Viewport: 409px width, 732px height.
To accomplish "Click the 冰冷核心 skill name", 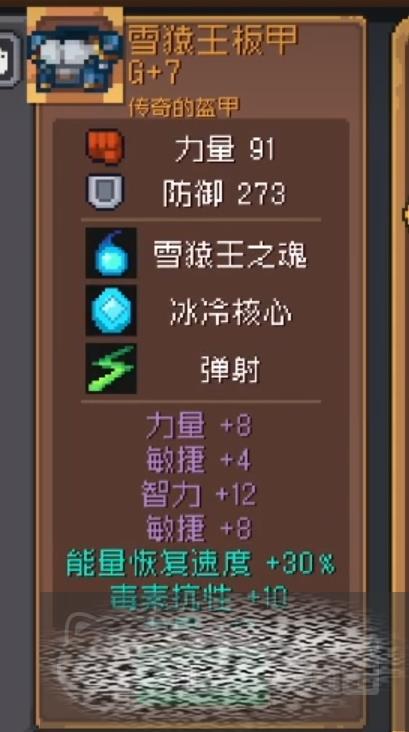I will [x=231, y=314].
